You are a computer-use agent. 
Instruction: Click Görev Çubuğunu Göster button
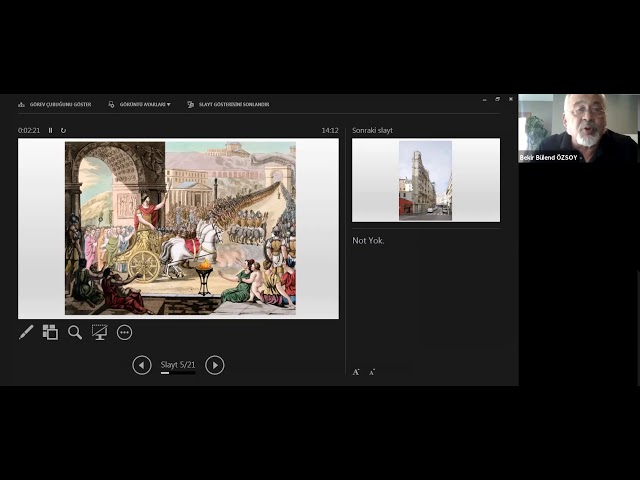pos(55,104)
